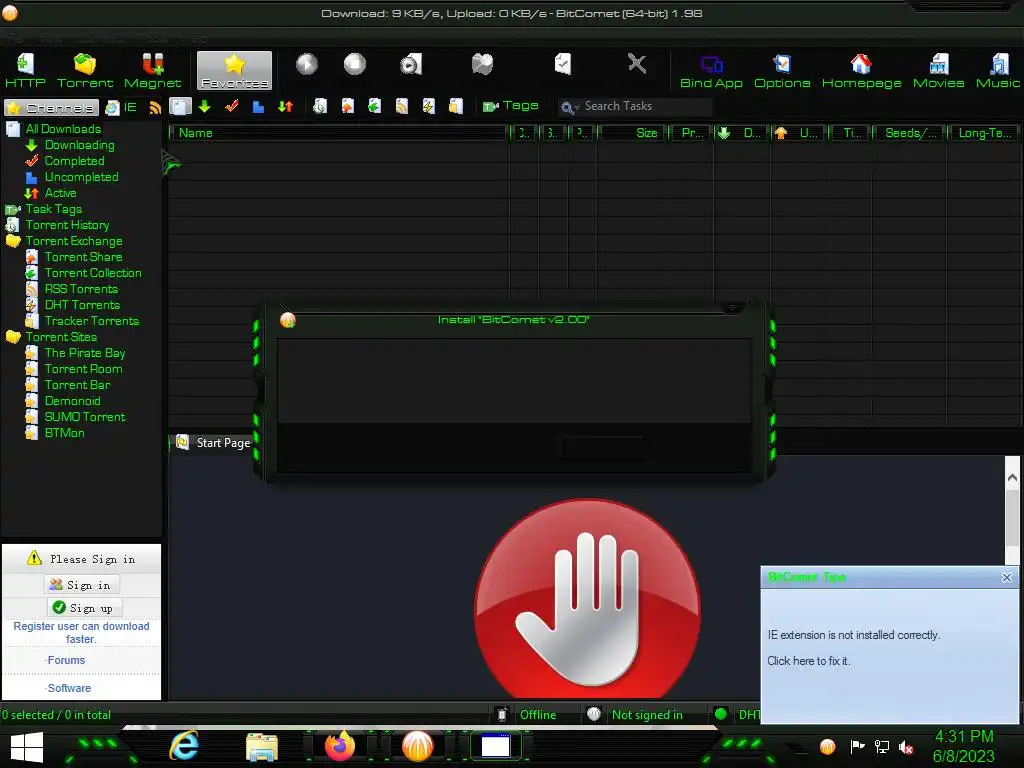
Task: Open the Movies section
Action: 938,71
